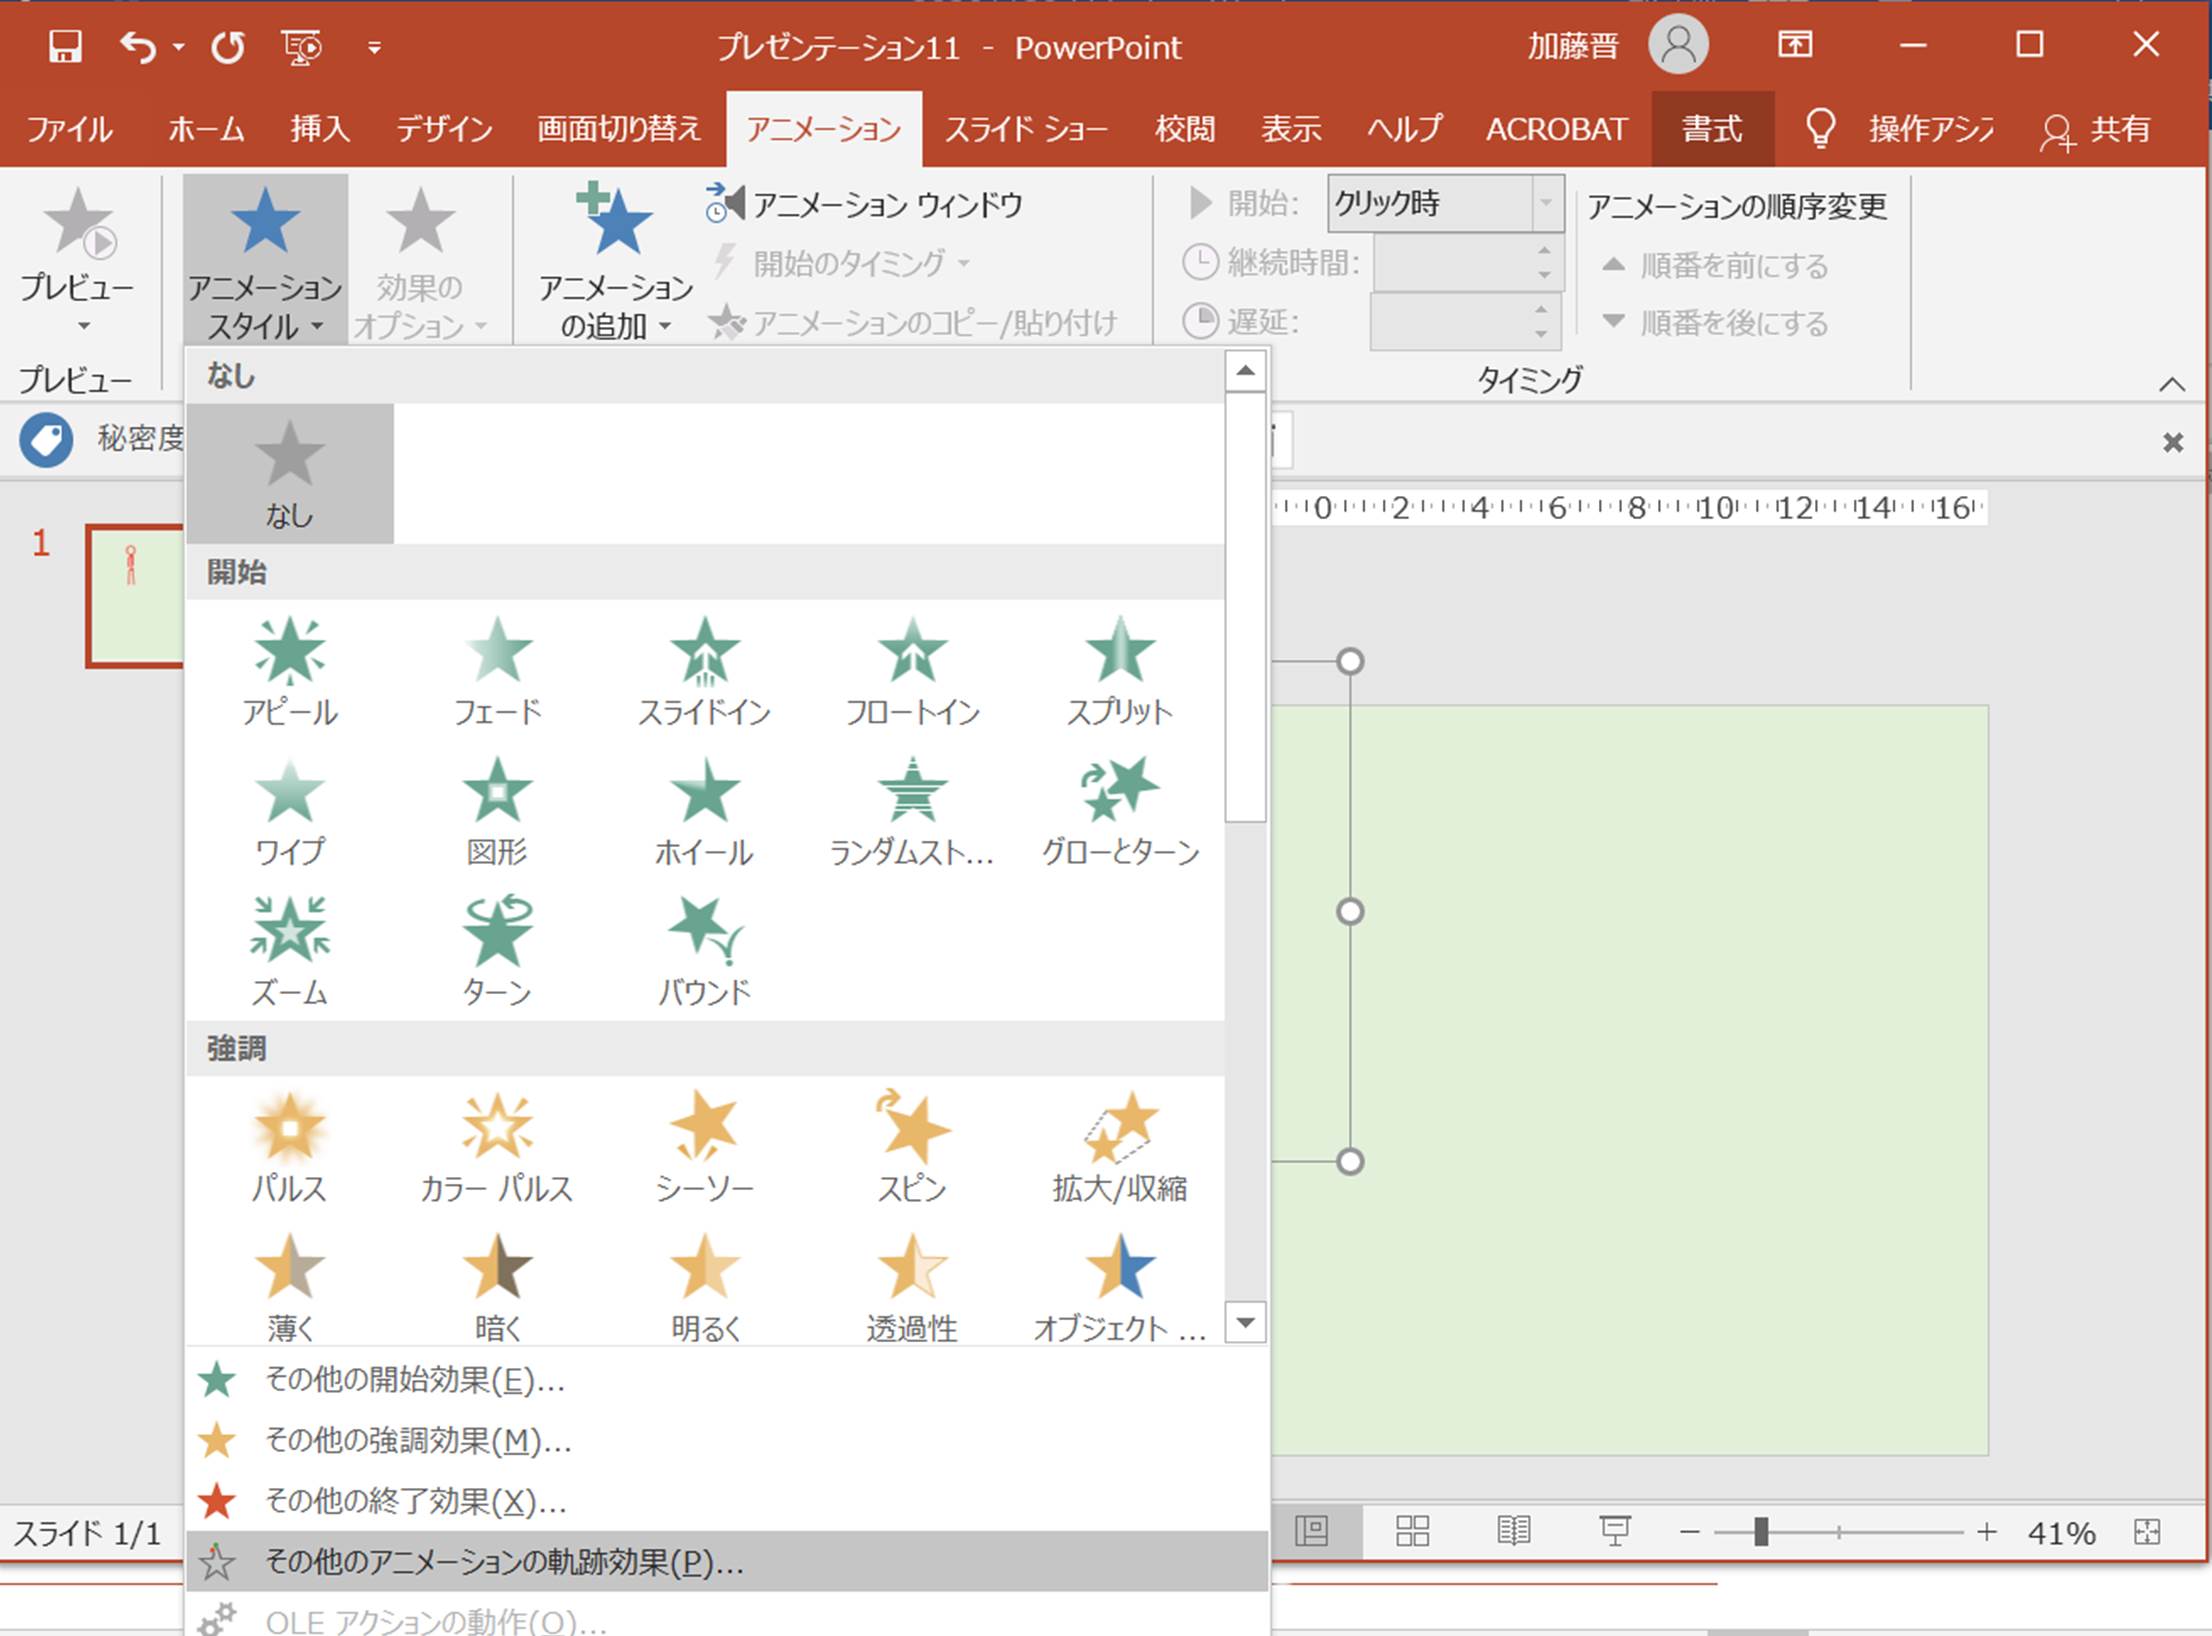
Task: Switch to reading view icon
Action: coord(1513,1531)
